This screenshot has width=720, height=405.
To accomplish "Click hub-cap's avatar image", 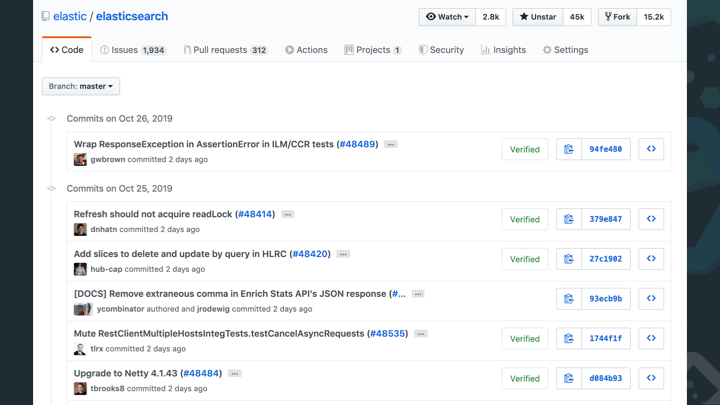I will pos(80,269).
